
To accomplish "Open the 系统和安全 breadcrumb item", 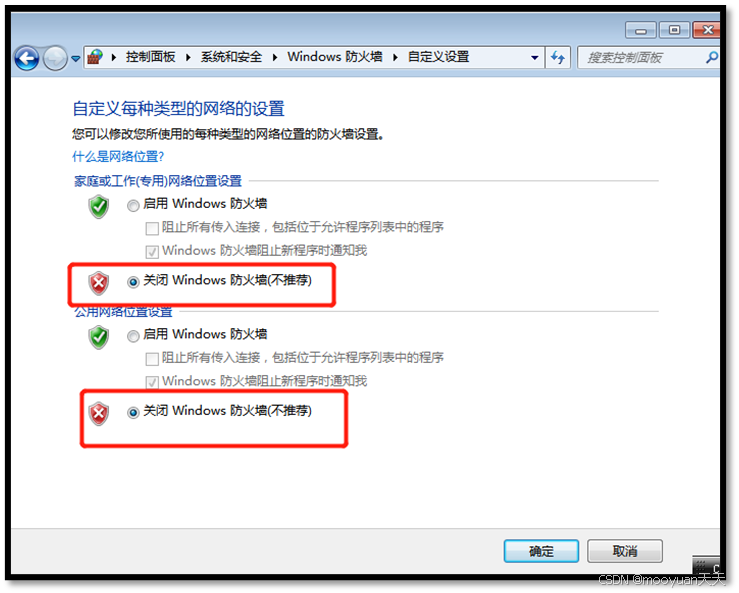I will (231, 57).
